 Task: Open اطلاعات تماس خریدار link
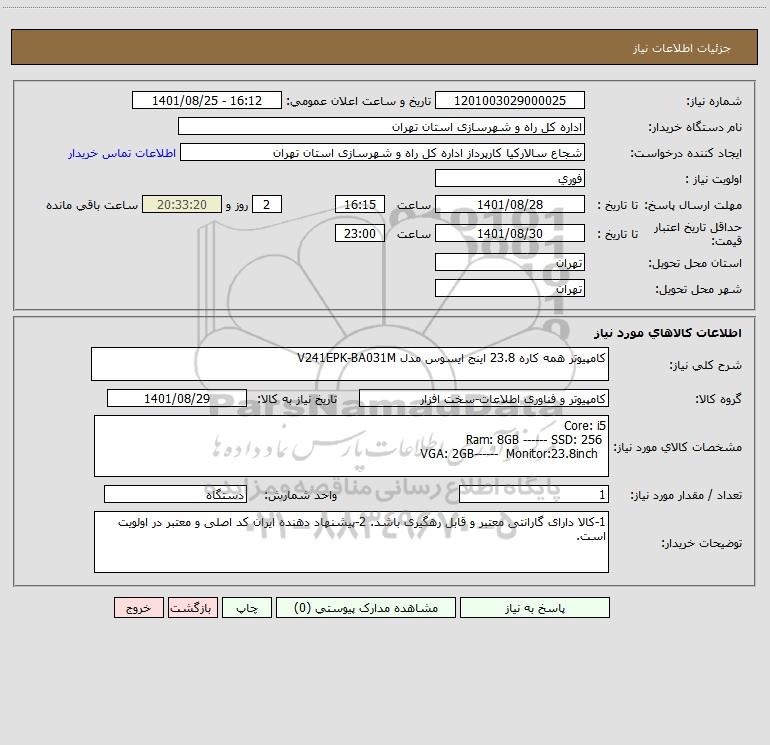click(x=122, y=153)
